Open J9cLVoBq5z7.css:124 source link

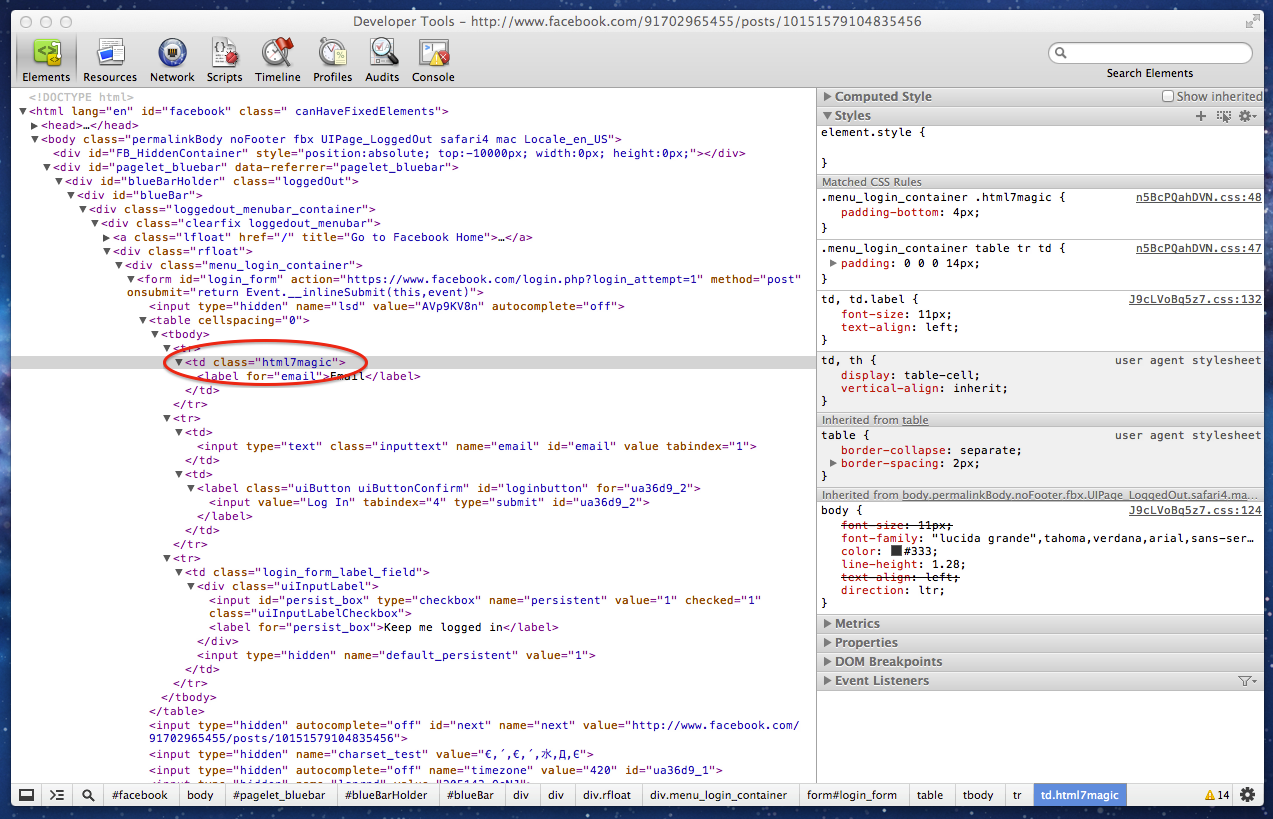(1195, 510)
